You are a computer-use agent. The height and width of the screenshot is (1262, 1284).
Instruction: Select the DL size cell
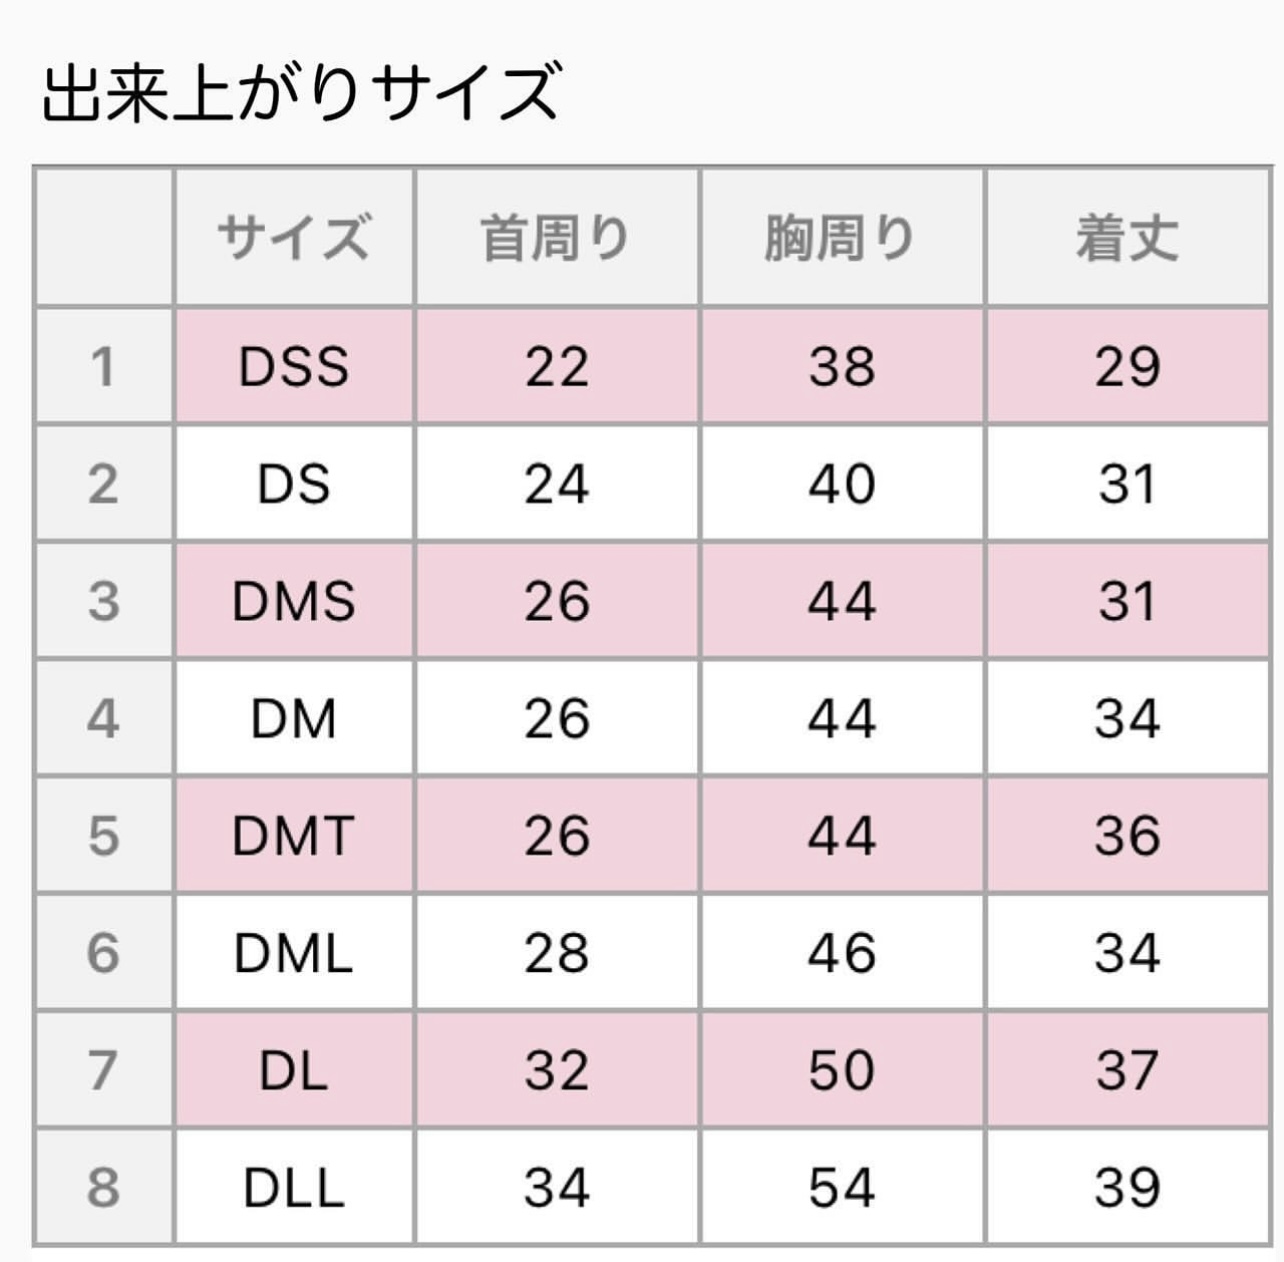coord(293,1070)
